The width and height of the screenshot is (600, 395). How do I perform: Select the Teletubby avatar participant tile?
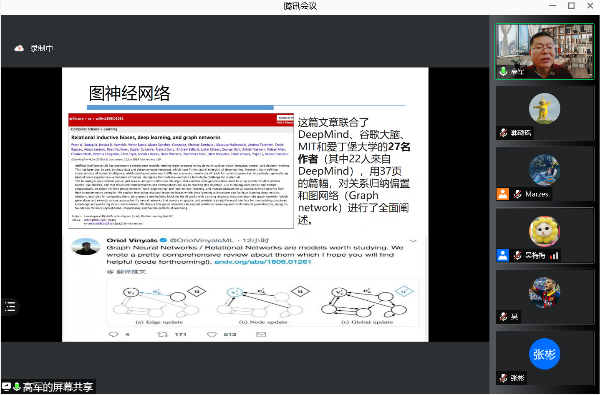544,113
